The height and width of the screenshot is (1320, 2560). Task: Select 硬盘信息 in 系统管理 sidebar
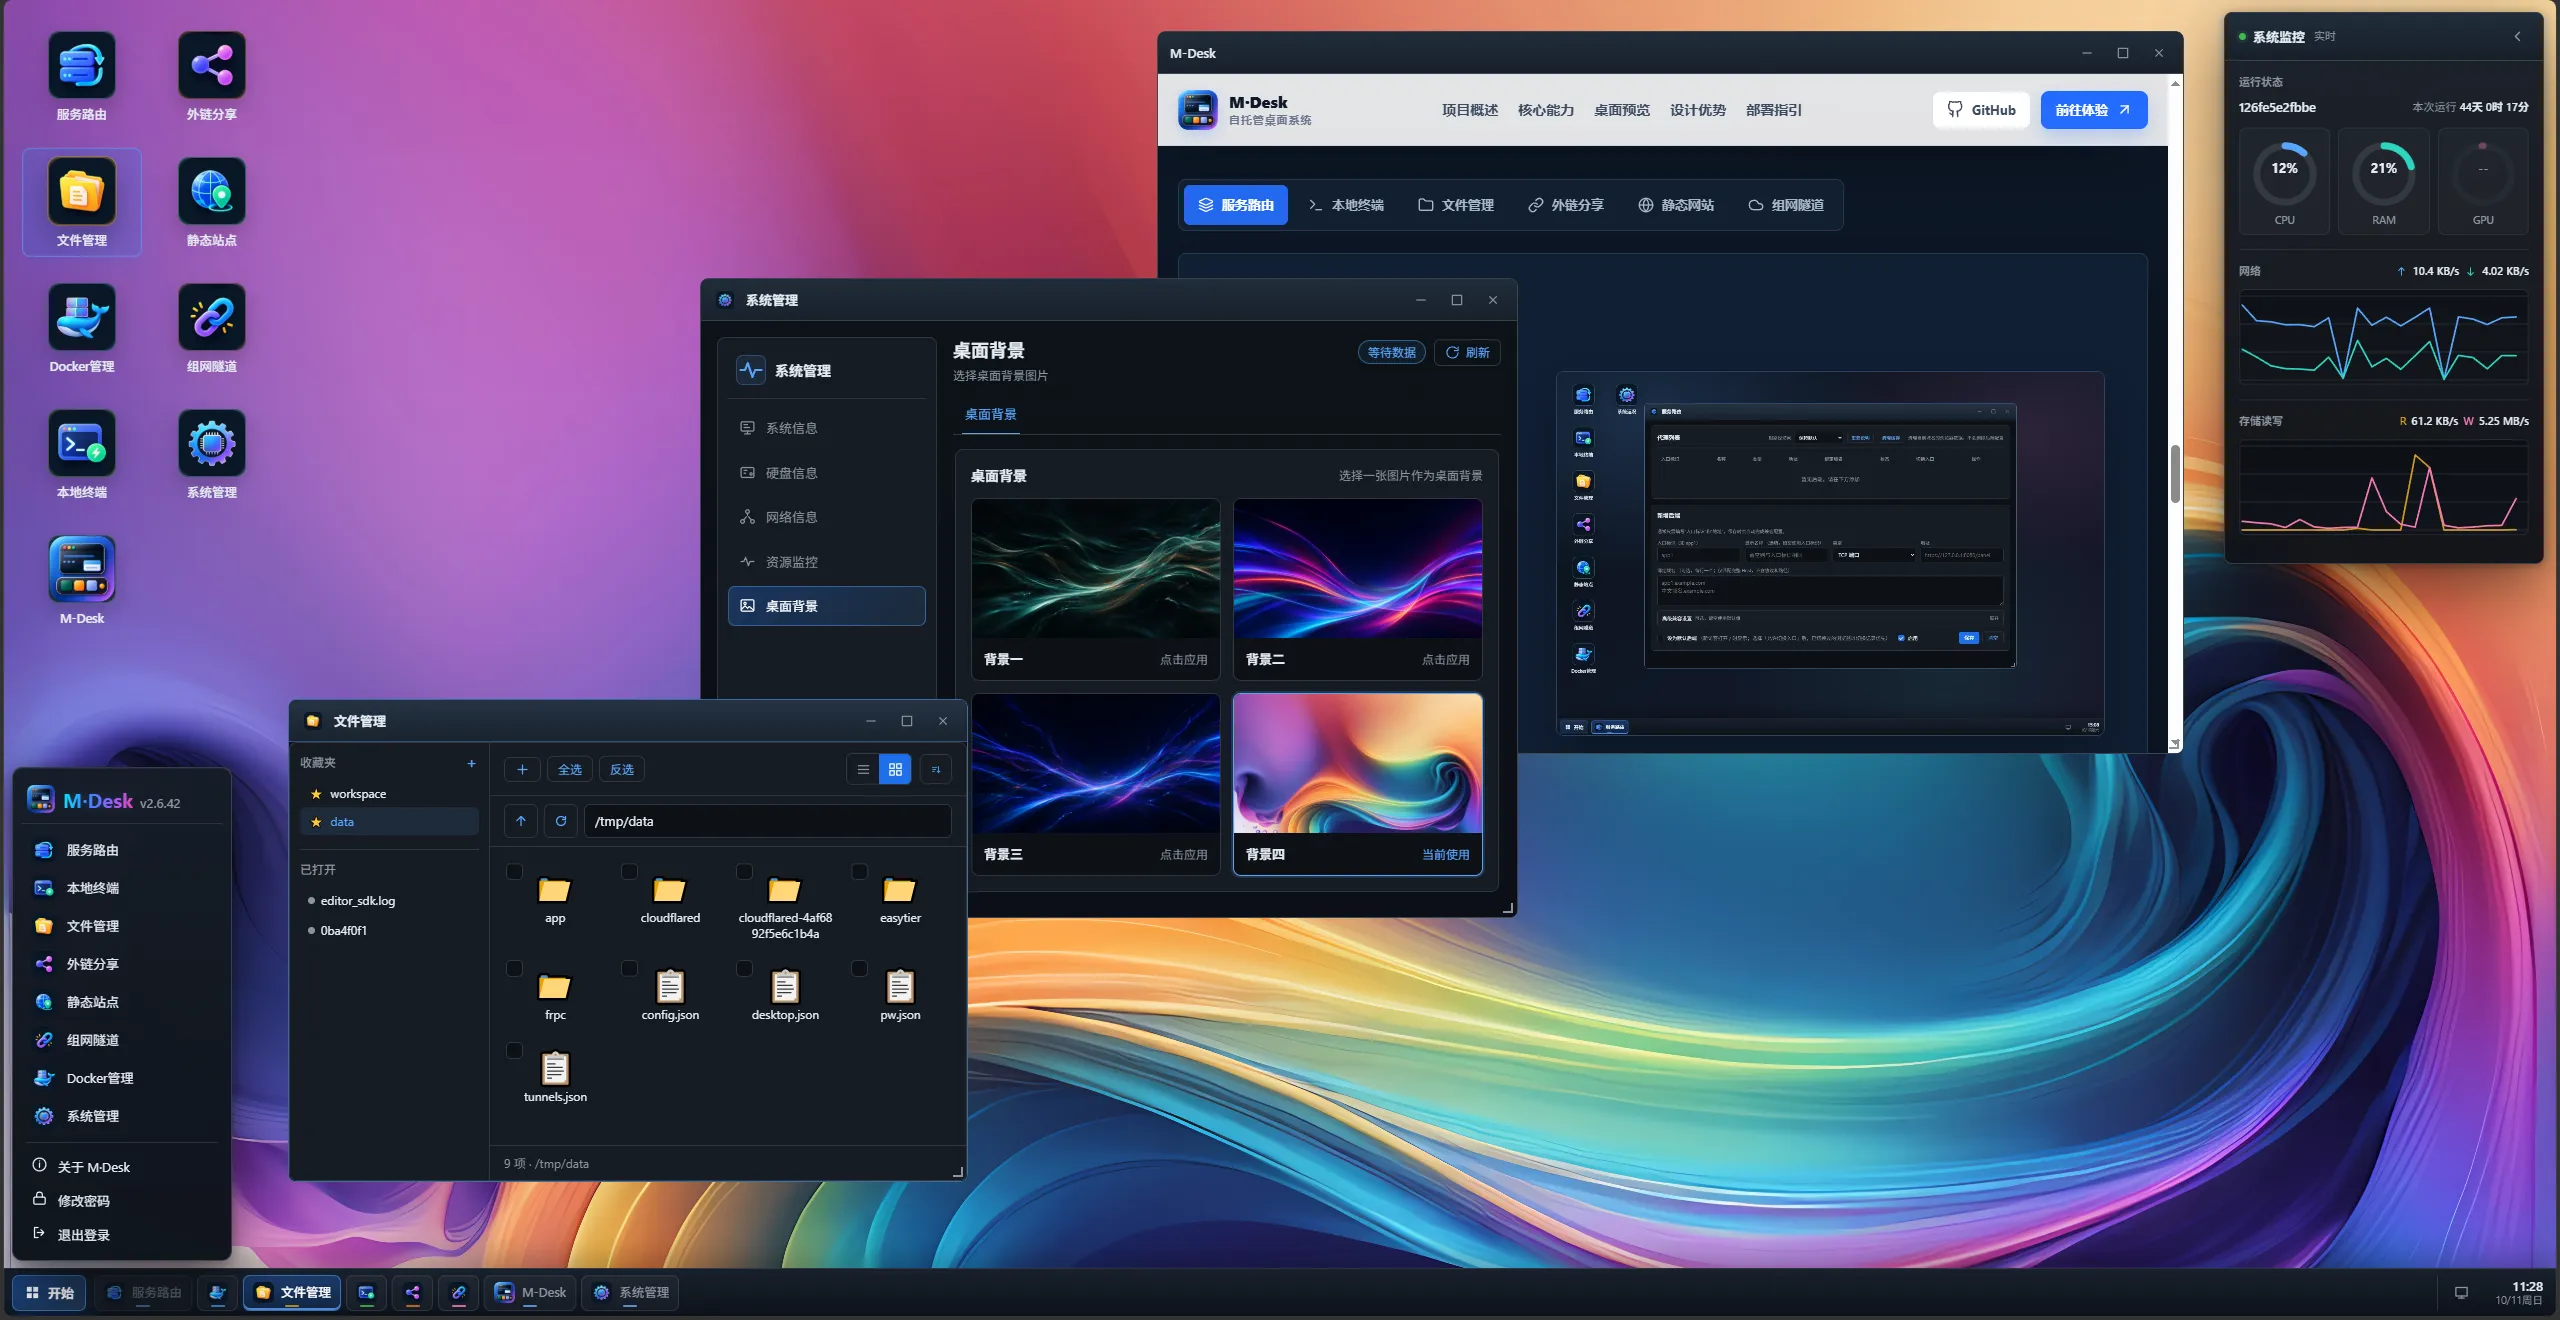pos(826,472)
